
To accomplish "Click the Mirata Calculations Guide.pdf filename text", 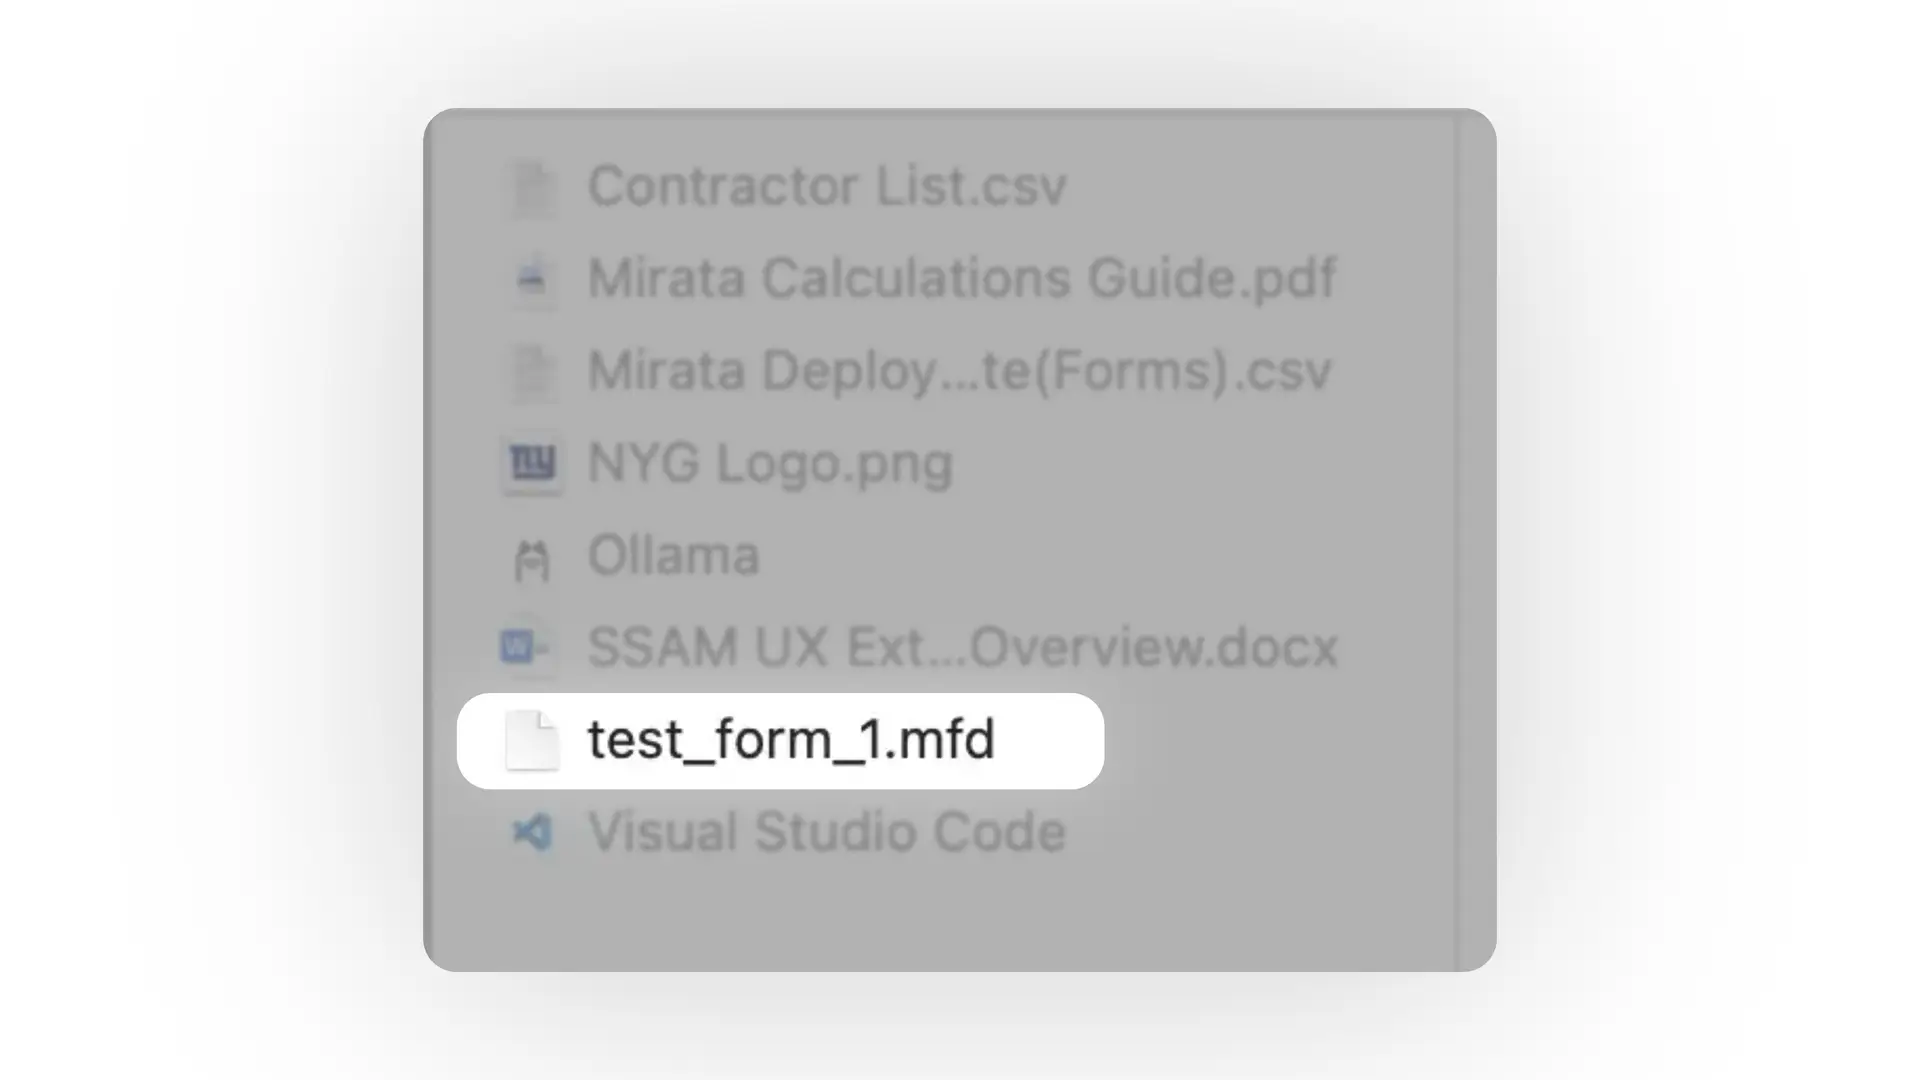I will tap(960, 280).
